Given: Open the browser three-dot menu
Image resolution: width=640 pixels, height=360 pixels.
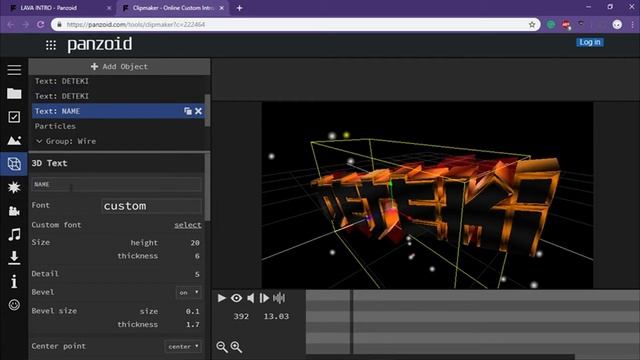Looking at the screenshot, I should tap(633, 24).
